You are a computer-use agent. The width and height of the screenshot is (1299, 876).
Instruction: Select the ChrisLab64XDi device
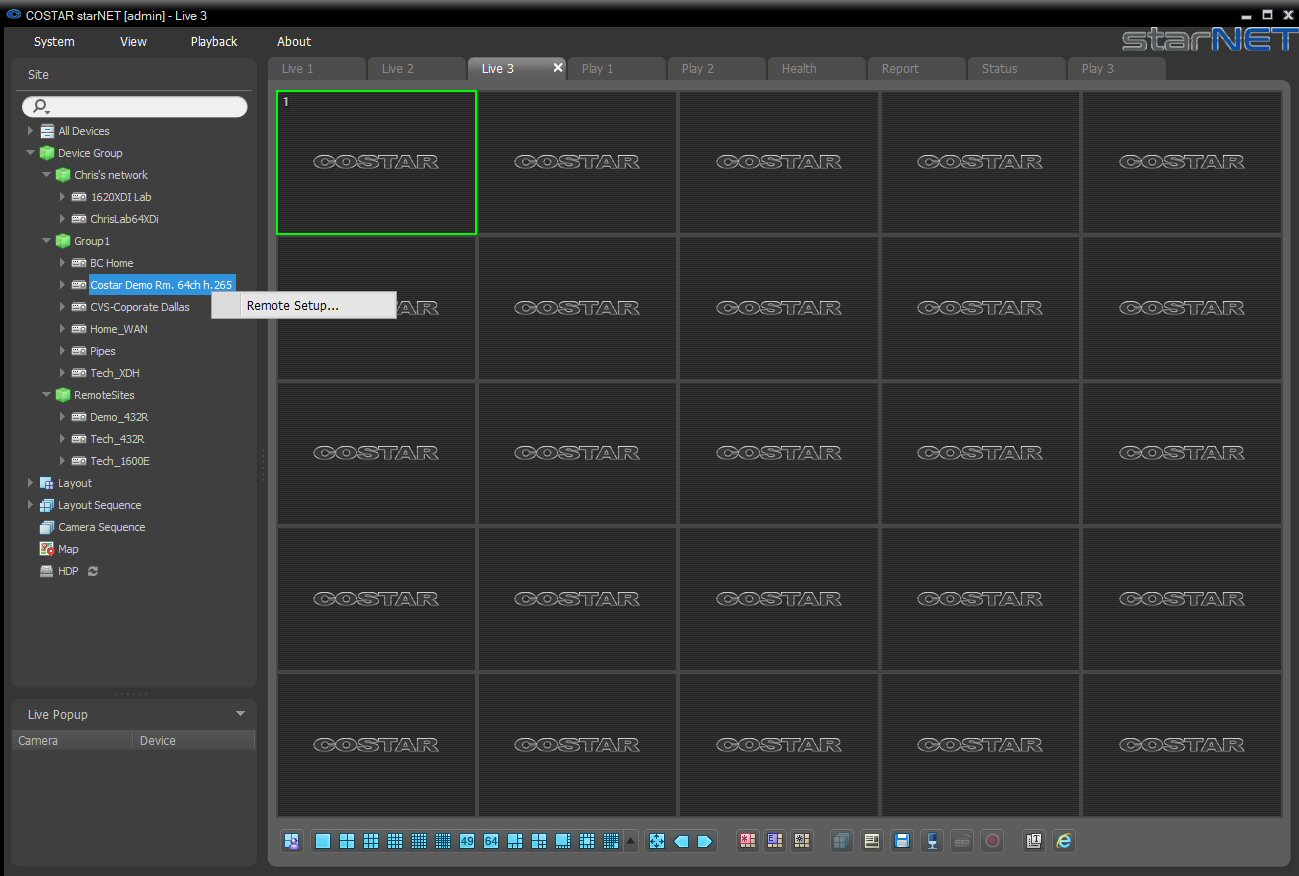(x=124, y=219)
